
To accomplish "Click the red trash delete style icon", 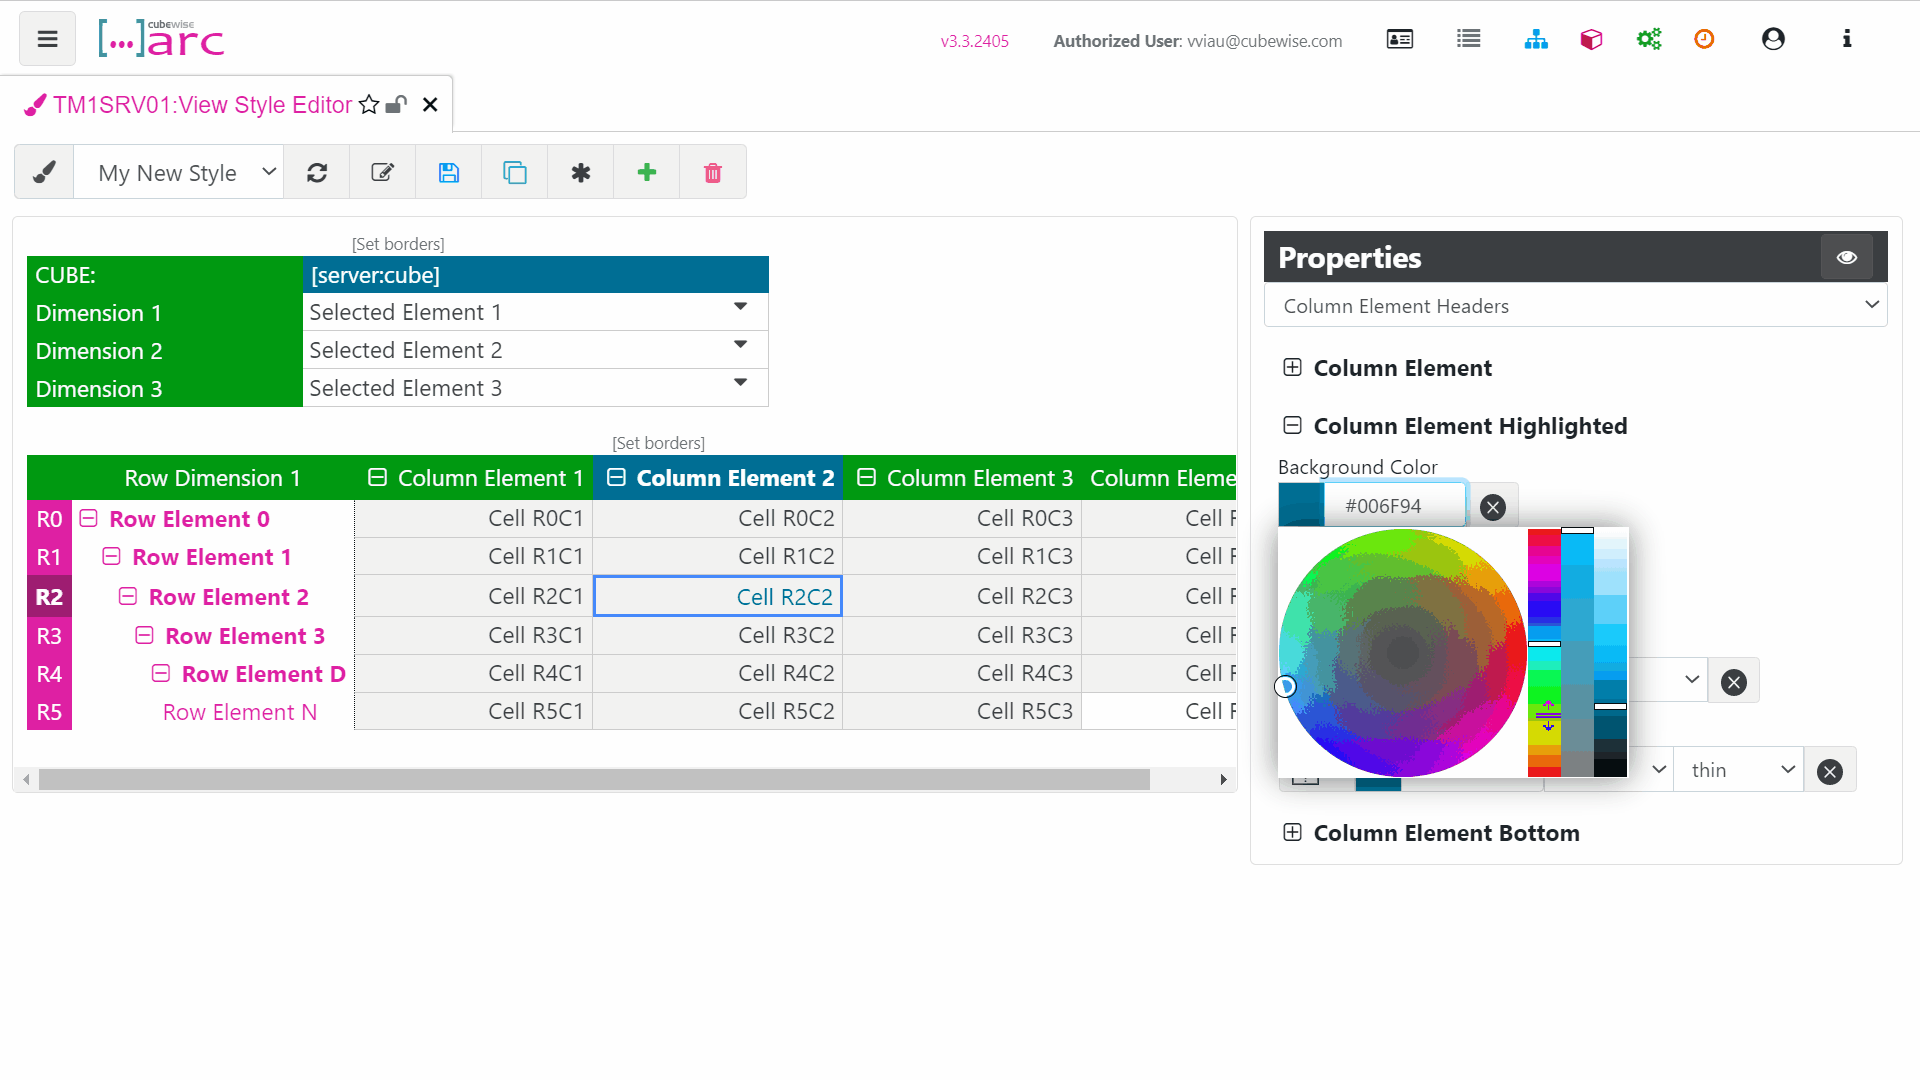I will [713, 173].
